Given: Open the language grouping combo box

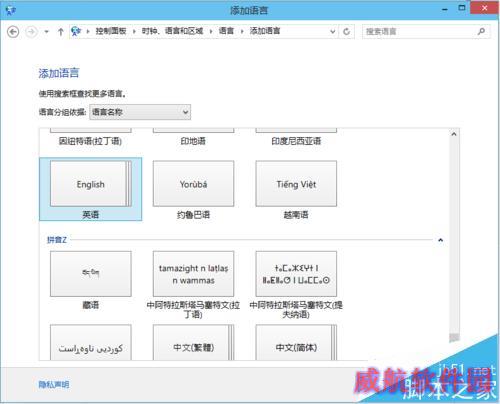Looking at the screenshot, I should (140, 112).
